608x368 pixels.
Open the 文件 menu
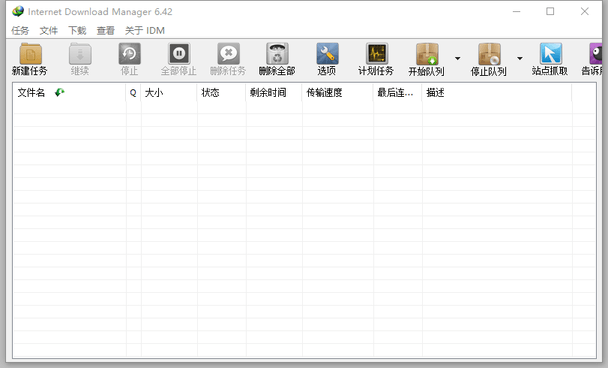[48, 31]
